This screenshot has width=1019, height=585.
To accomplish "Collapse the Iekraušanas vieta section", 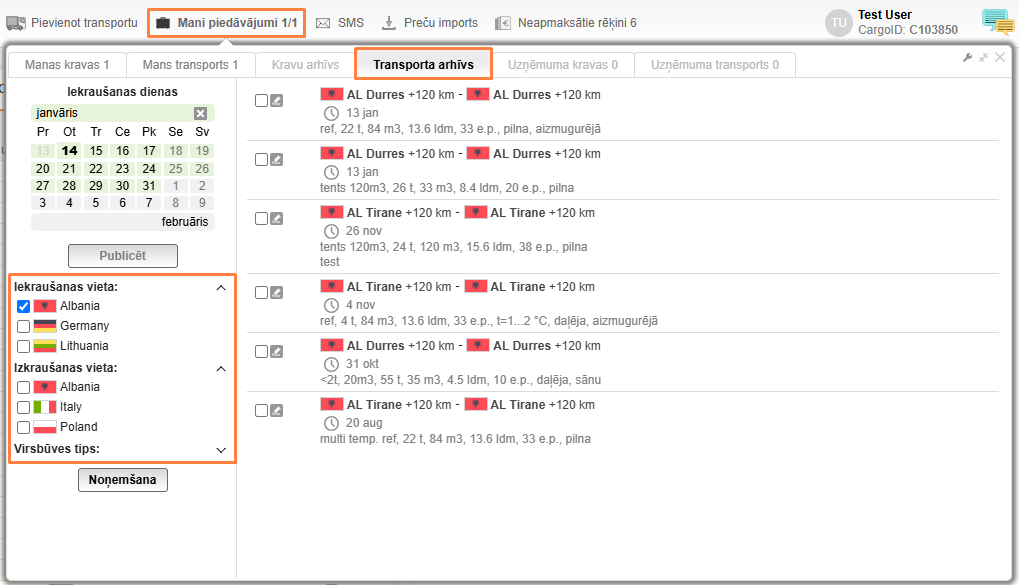I will [x=221, y=287].
